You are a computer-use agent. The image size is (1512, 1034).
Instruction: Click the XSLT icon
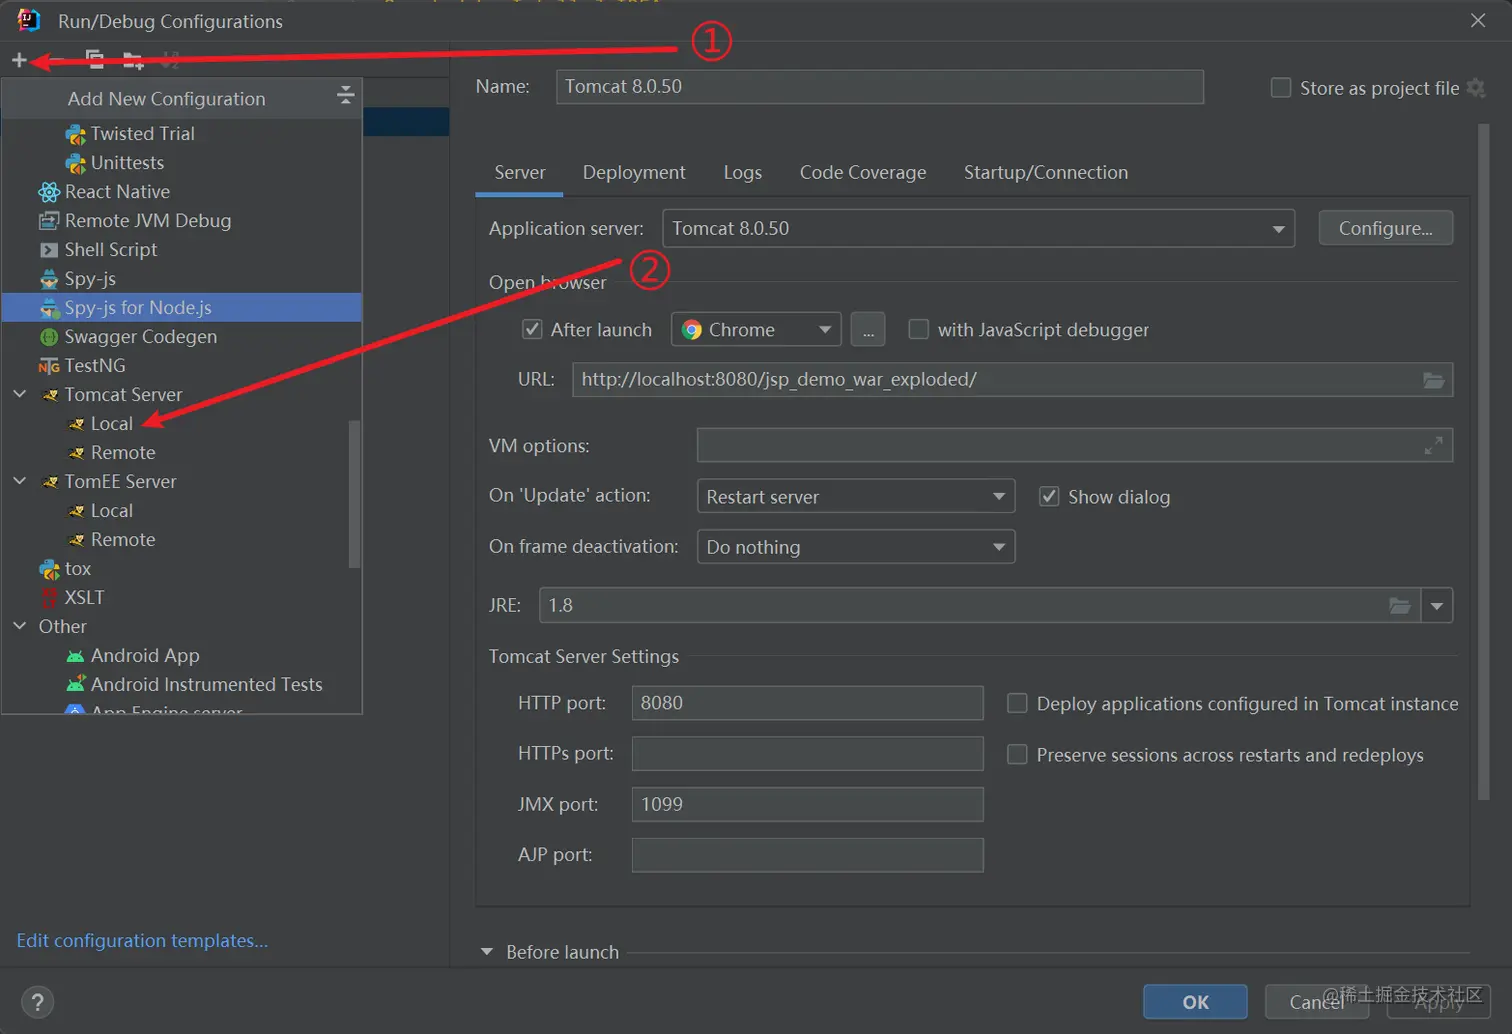tap(49, 598)
